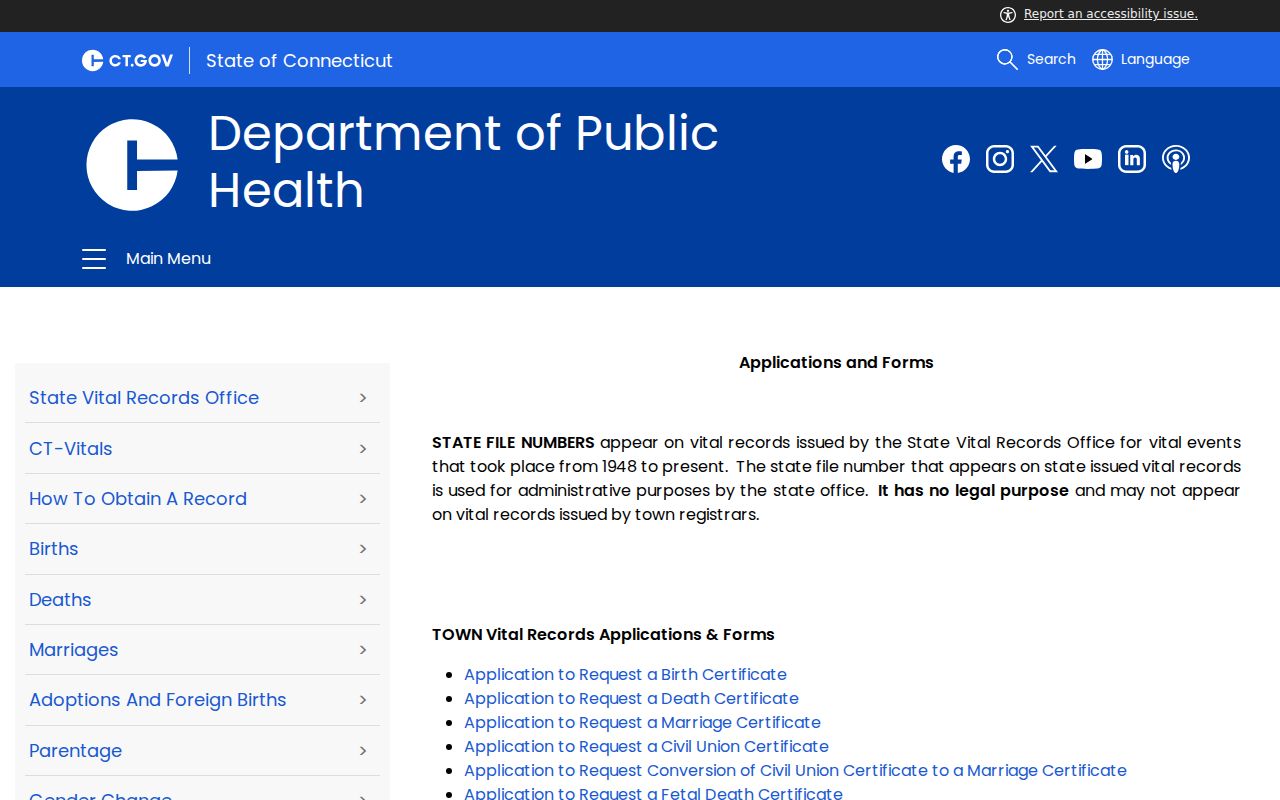1280x800 pixels.
Task: Expand the Marriages section chevron
Action: point(363,650)
